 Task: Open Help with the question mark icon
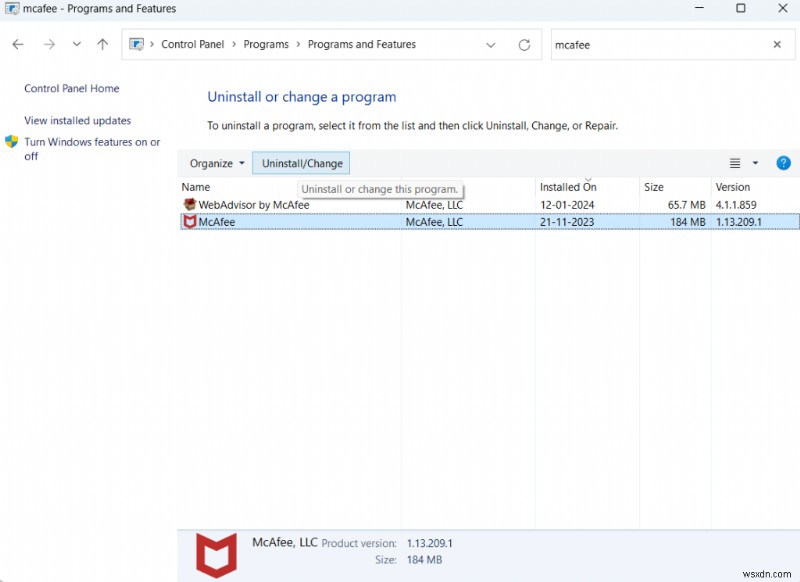point(783,163)
